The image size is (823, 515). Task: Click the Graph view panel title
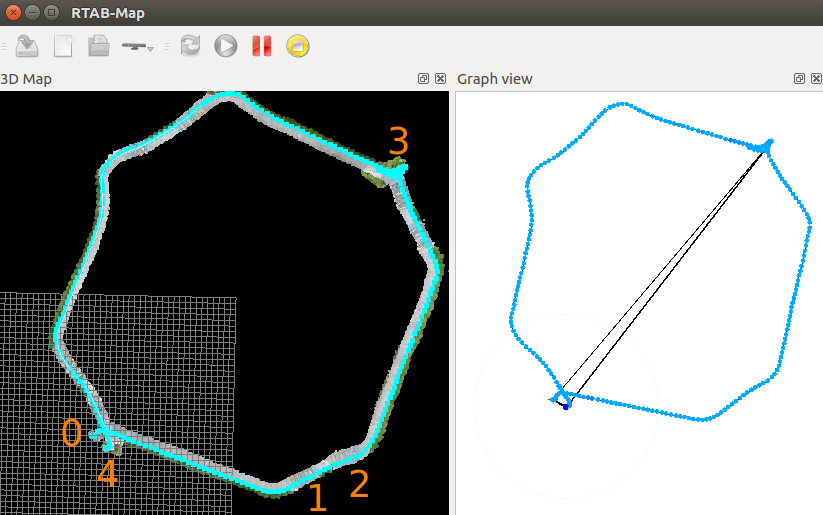[495, 79]
